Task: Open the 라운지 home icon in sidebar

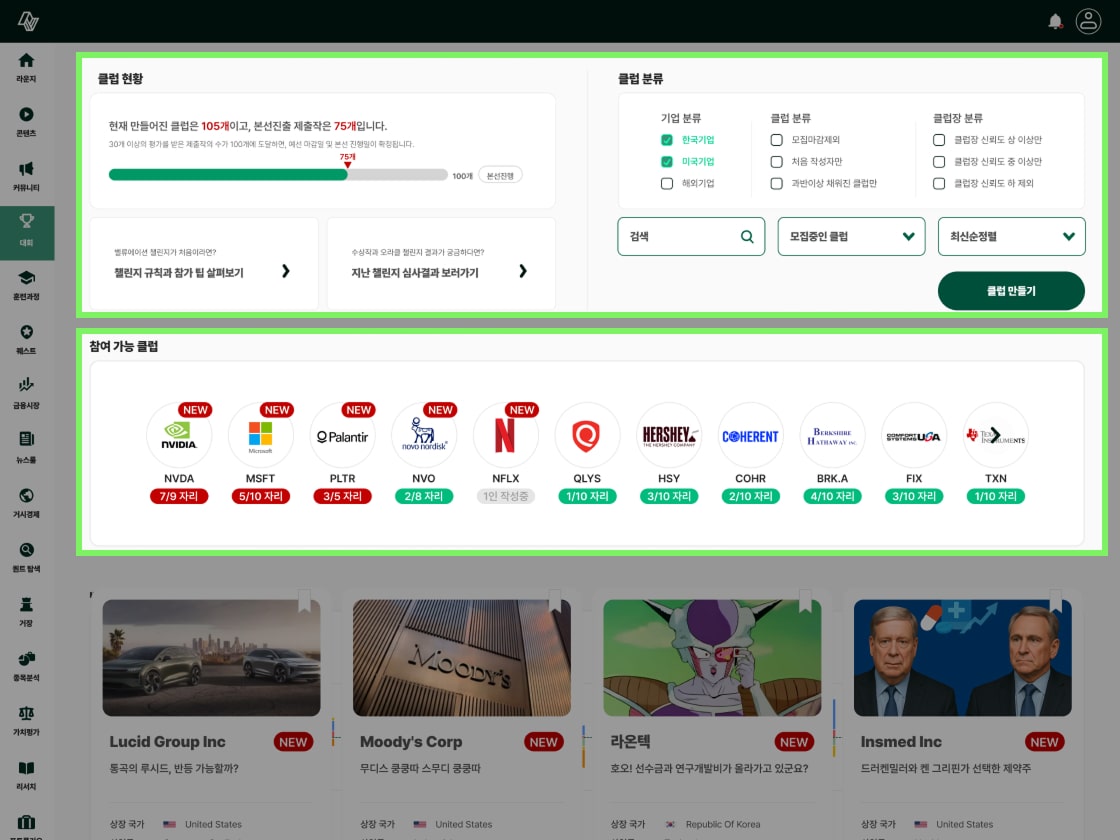Action: (26, 61)
